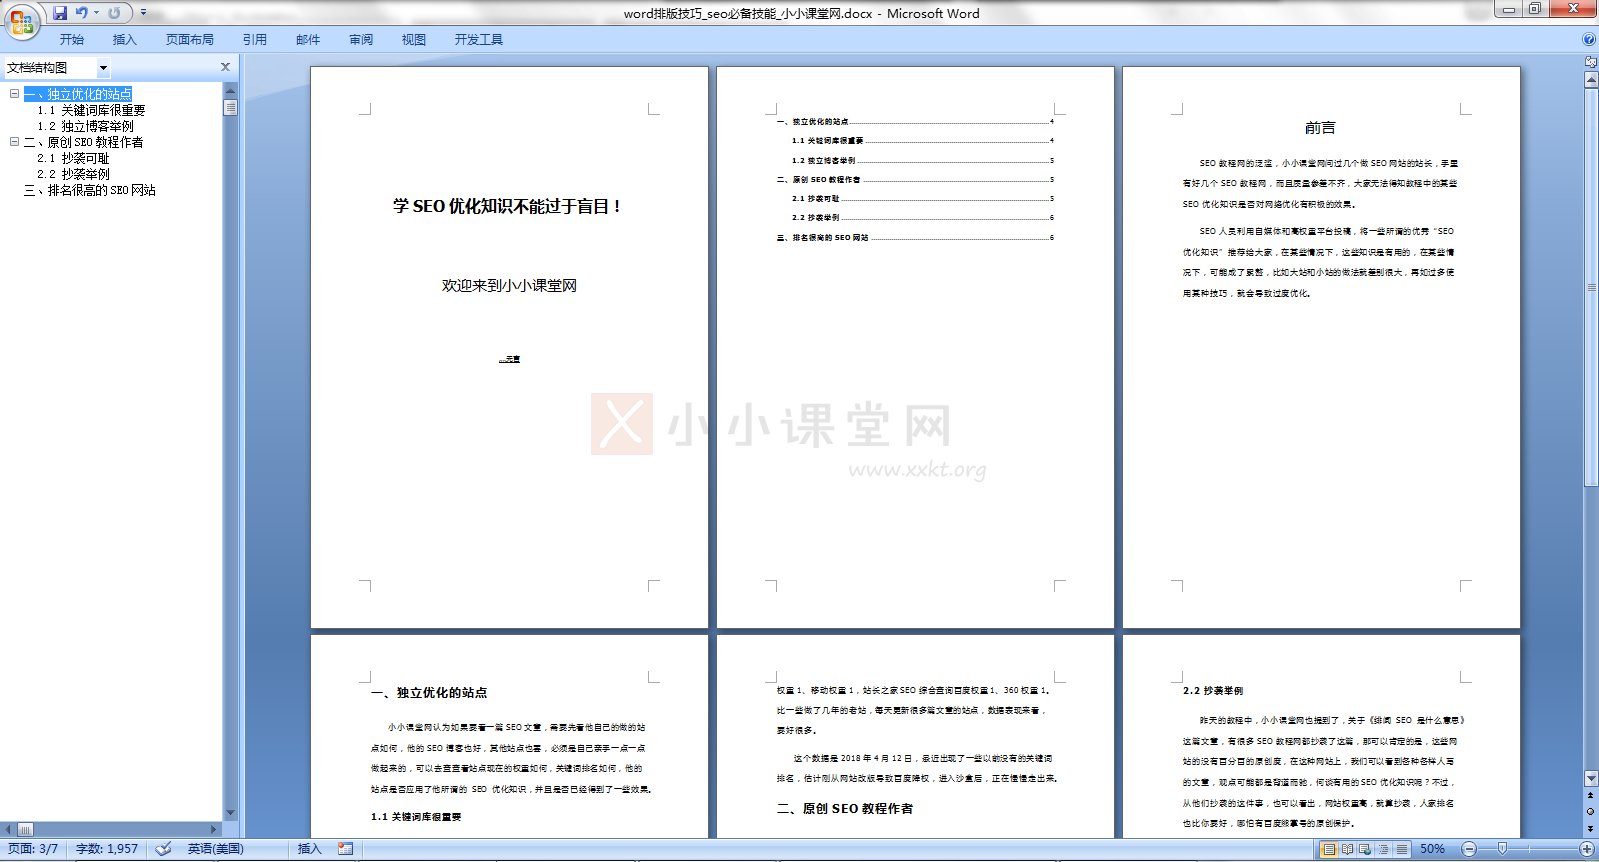Select heading 一、独立优化的站点 in document map
The height and width of the screenshot is (862, 1599).
click(78, 94)
